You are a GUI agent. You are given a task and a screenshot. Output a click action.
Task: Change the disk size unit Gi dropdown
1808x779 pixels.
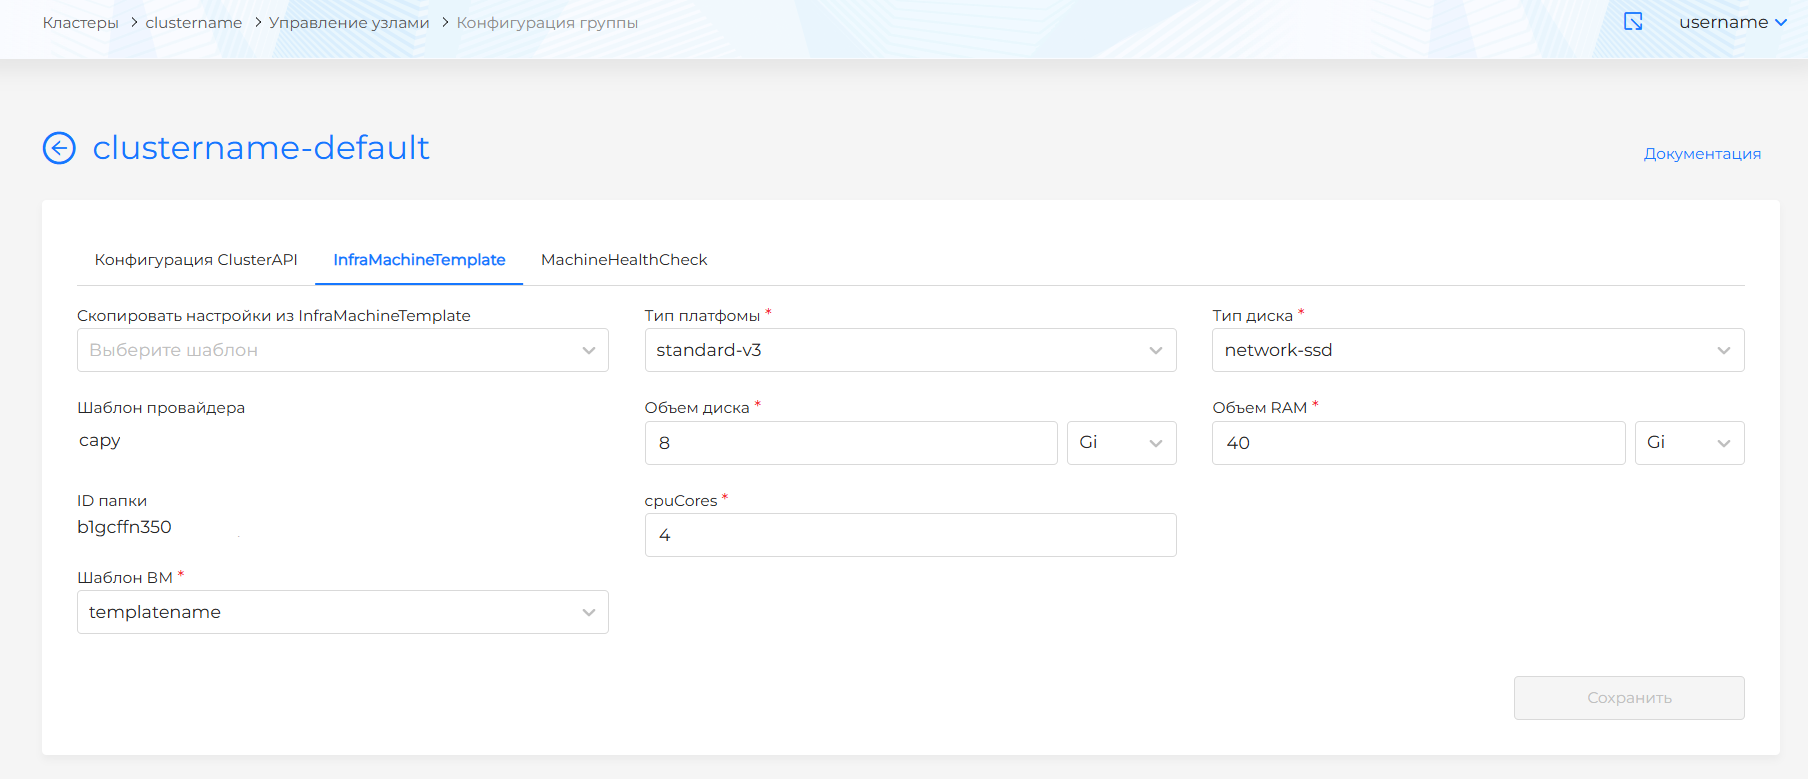click(1121, 443)
